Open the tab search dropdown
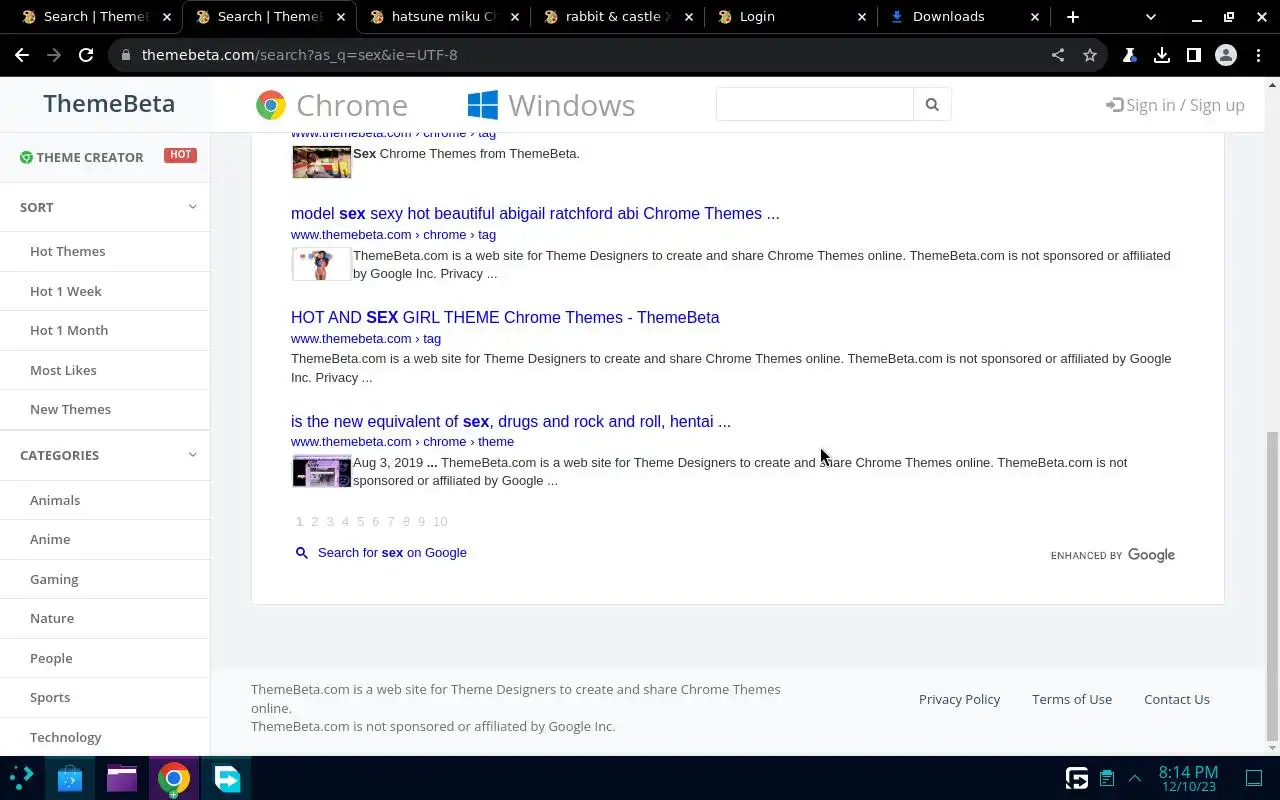Viewport: 1280px width, 800px height. pyautogui.click(x=1151, y=17)
